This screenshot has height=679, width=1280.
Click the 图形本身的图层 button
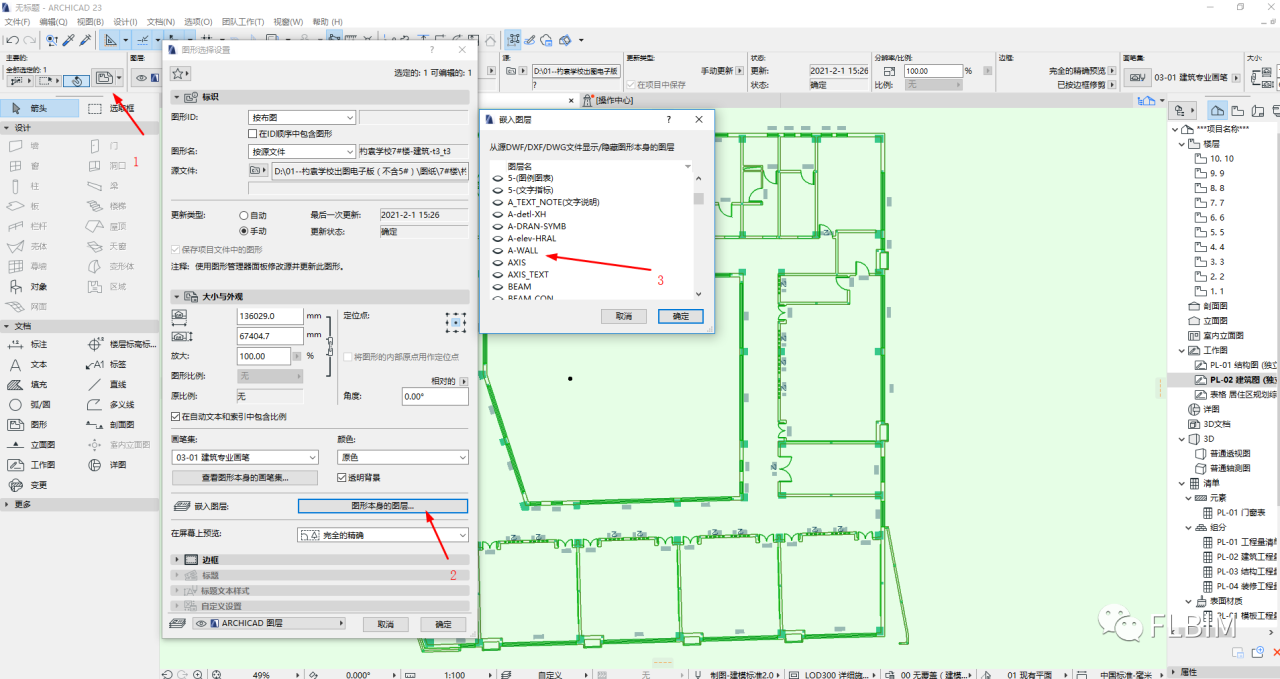tap(383, 505)
